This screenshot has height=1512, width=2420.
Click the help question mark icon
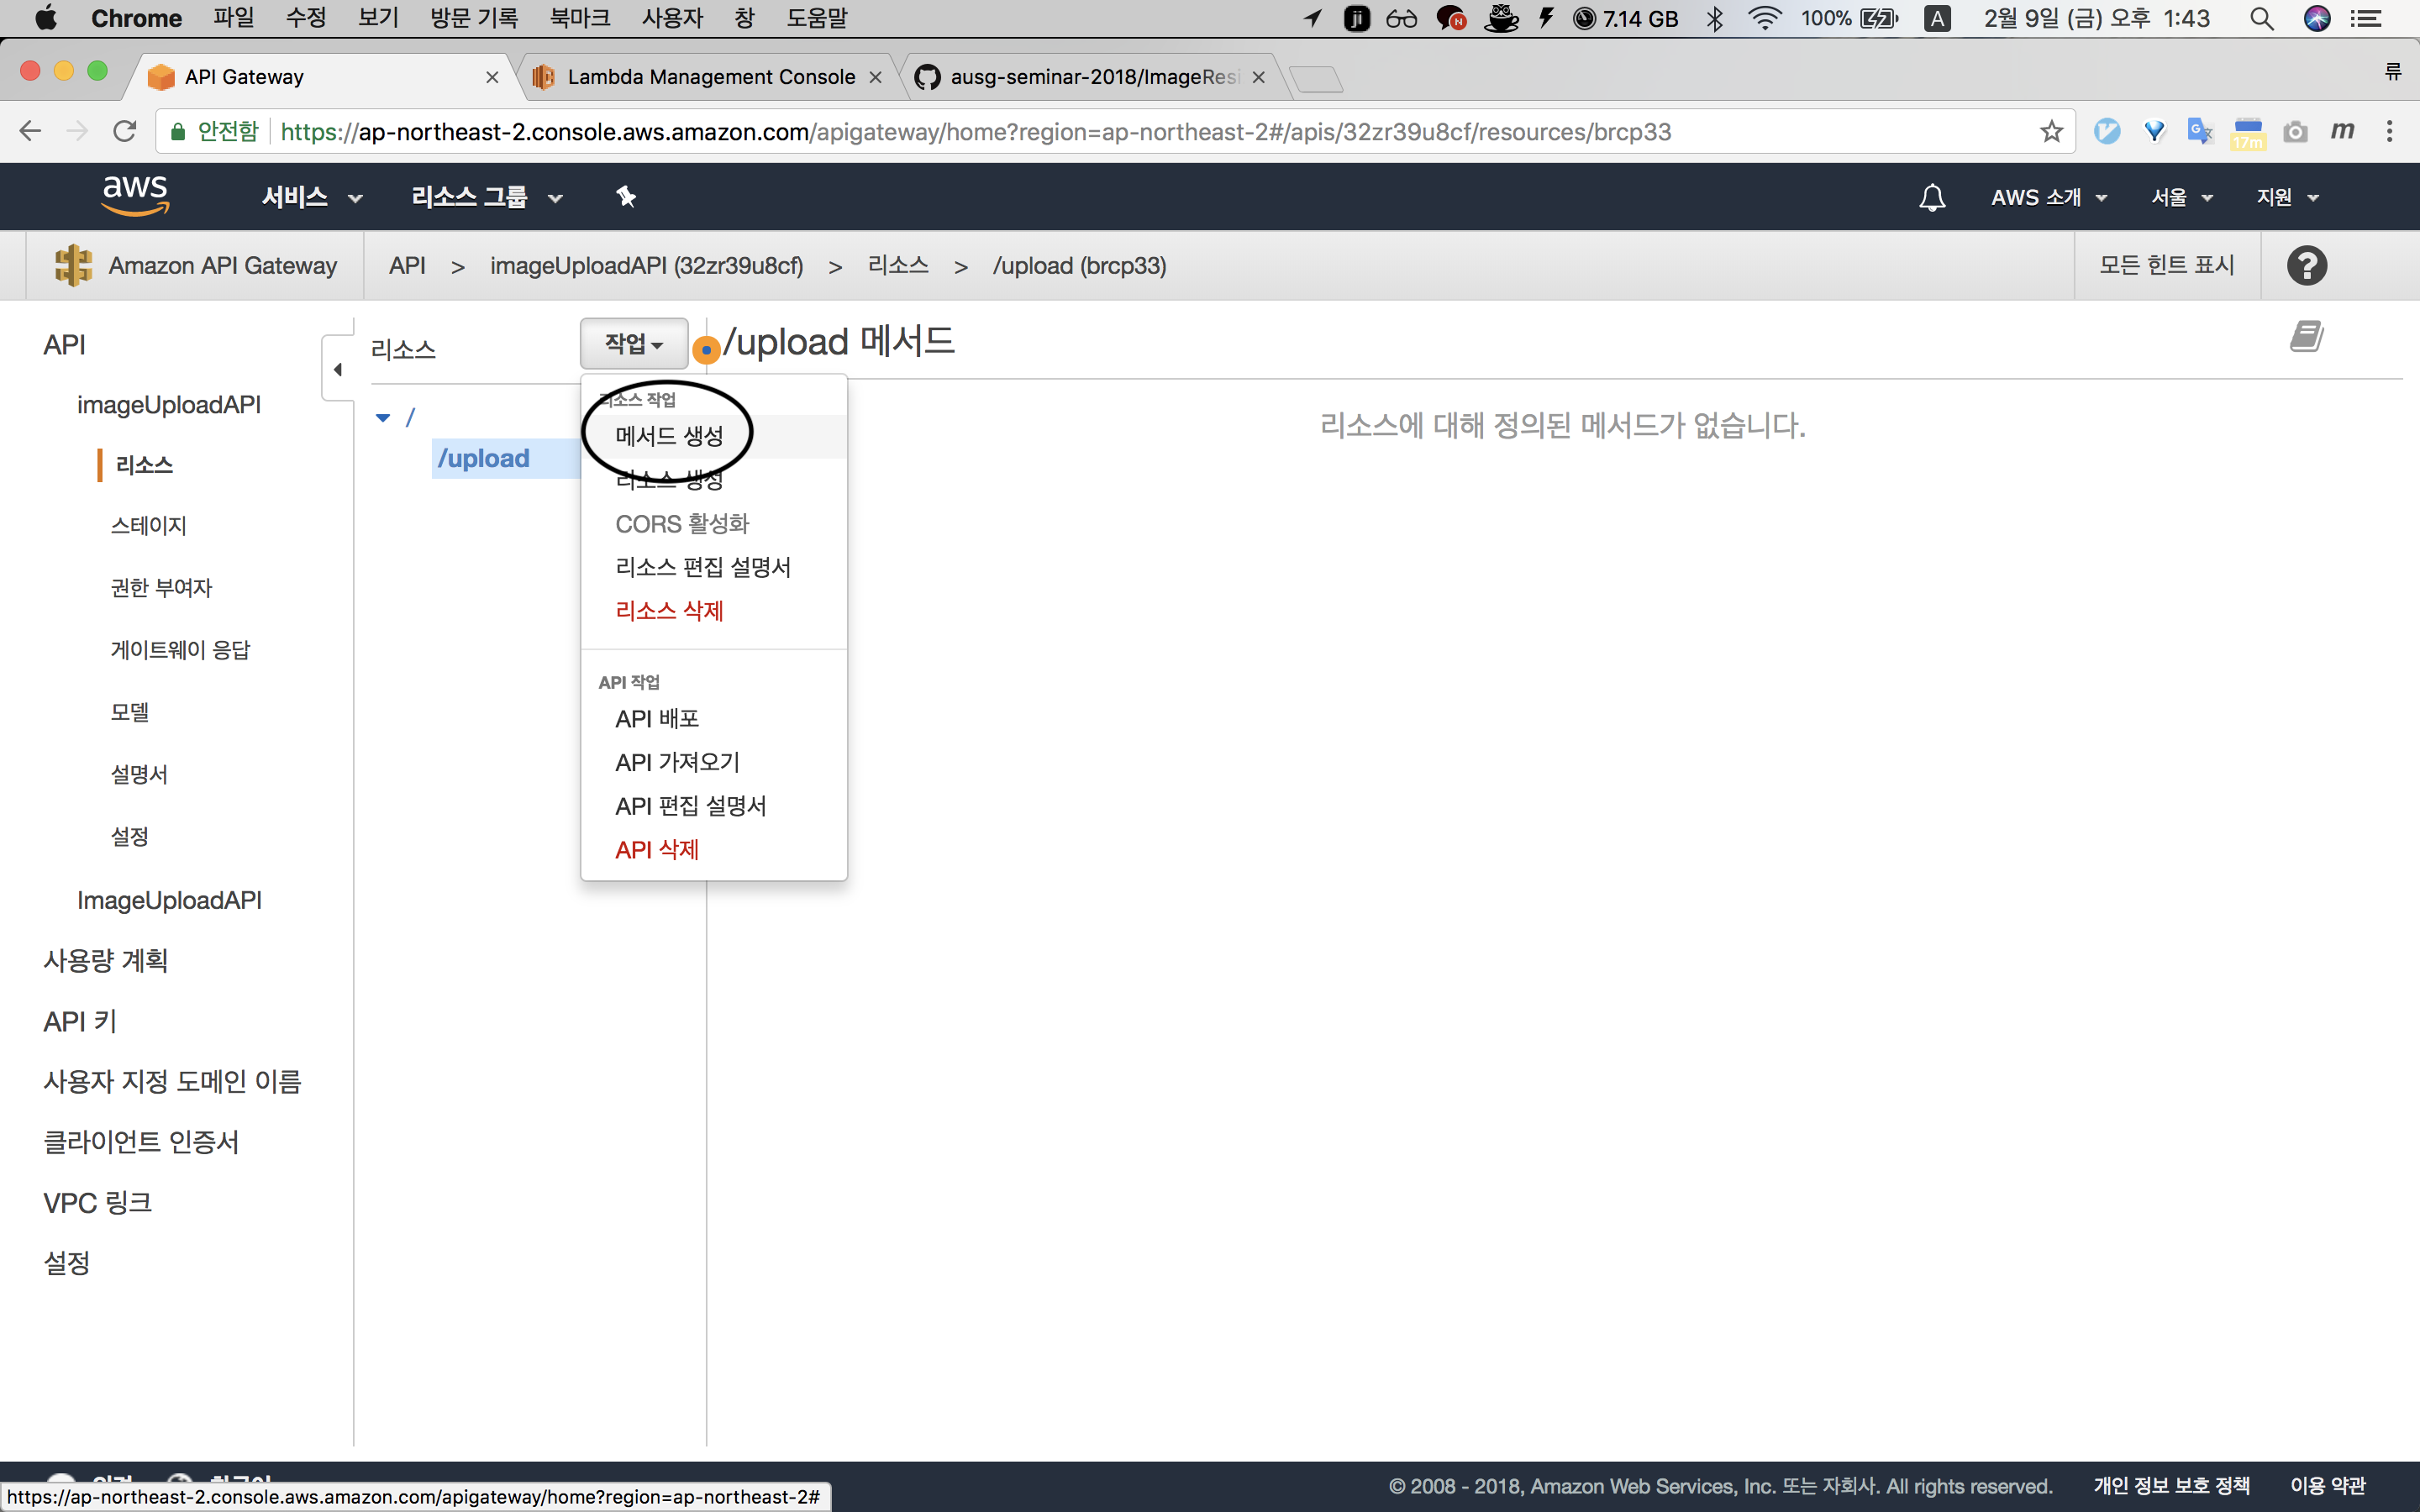[x=2306, y=265]
